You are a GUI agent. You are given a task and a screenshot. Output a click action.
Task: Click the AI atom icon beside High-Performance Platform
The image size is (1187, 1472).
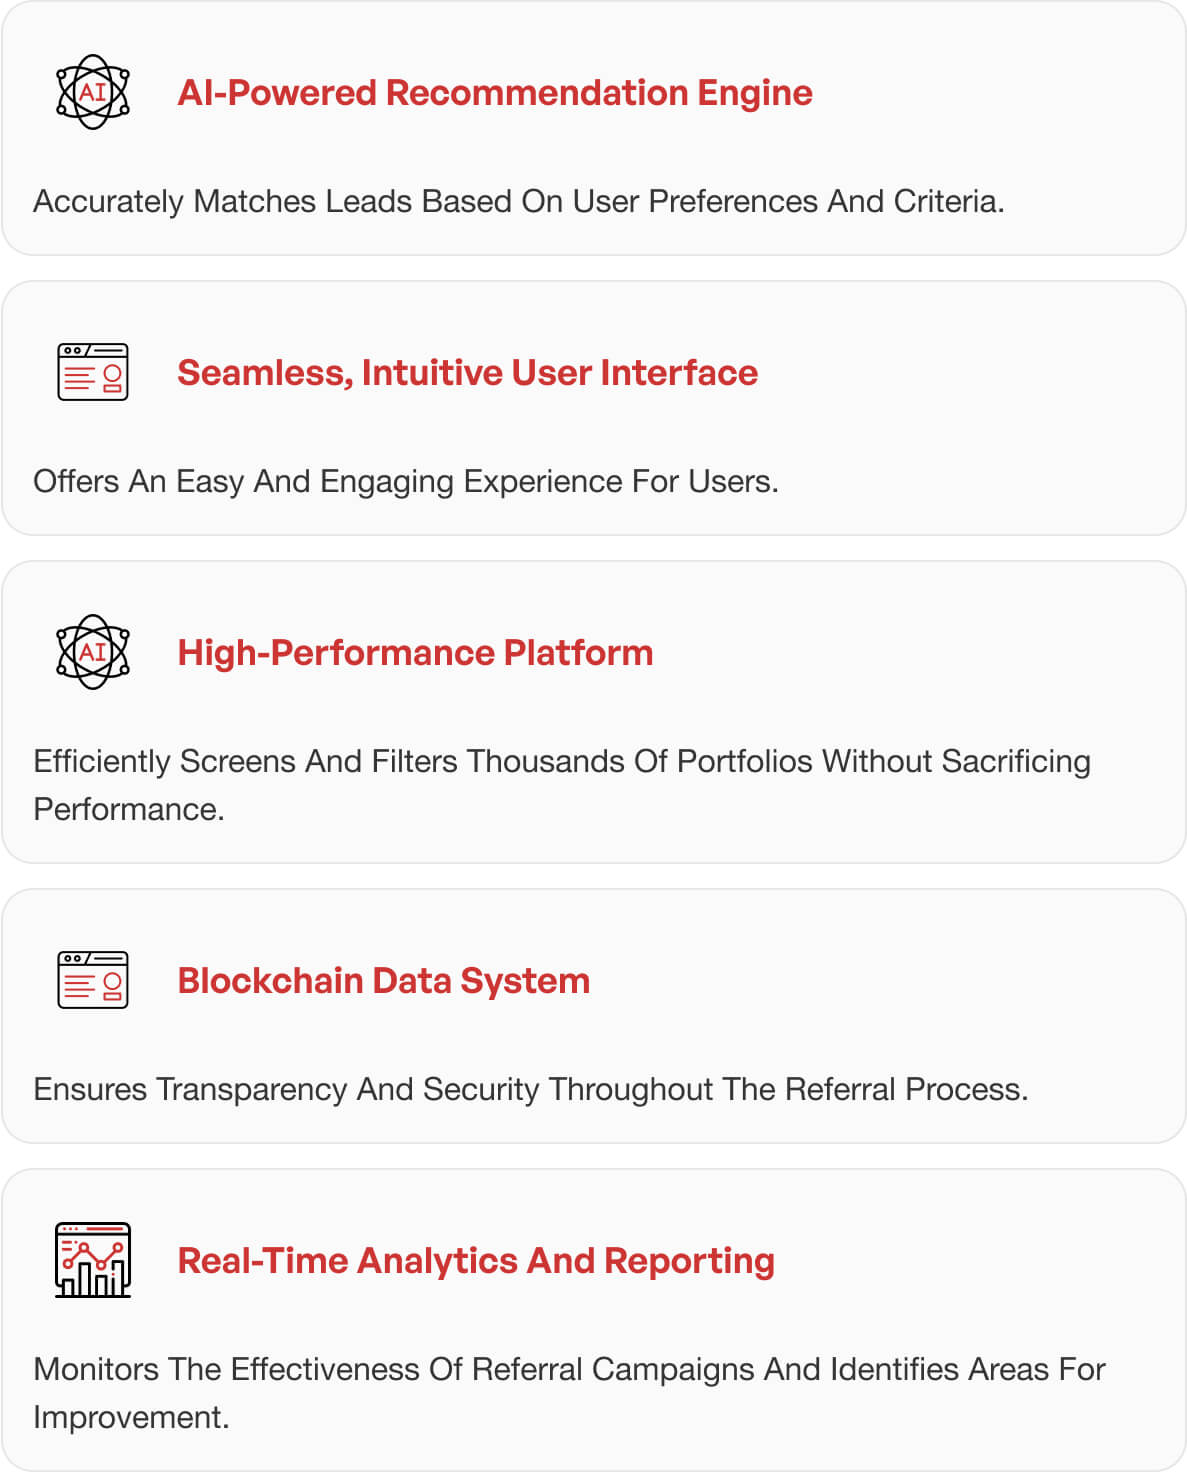pyautogui.click(x=93, y=652)
